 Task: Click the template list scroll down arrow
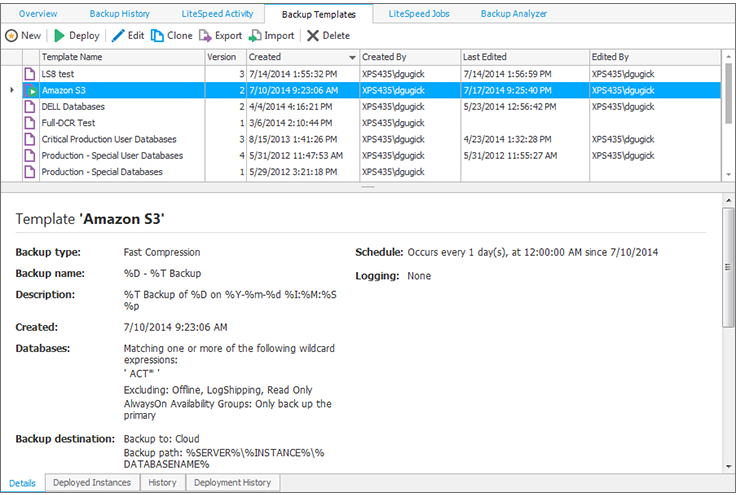728,175
